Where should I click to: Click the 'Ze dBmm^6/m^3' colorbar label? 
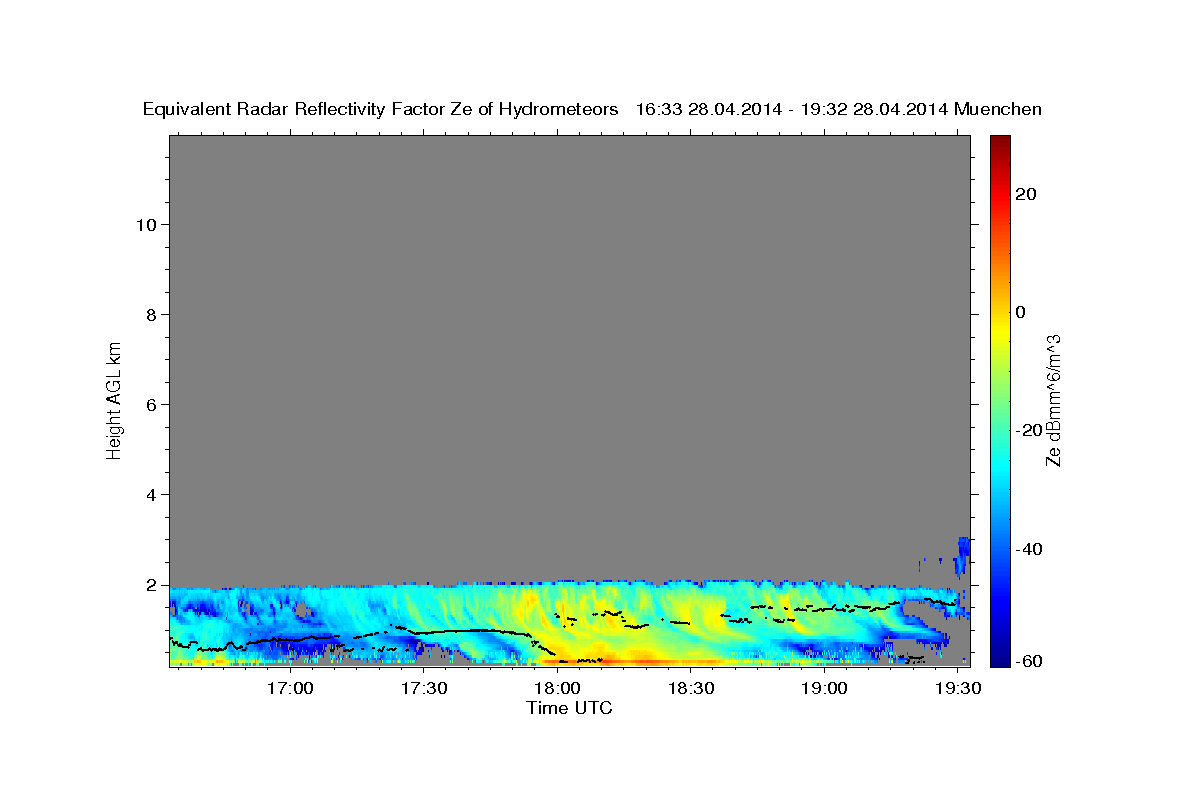point(1053,400)
